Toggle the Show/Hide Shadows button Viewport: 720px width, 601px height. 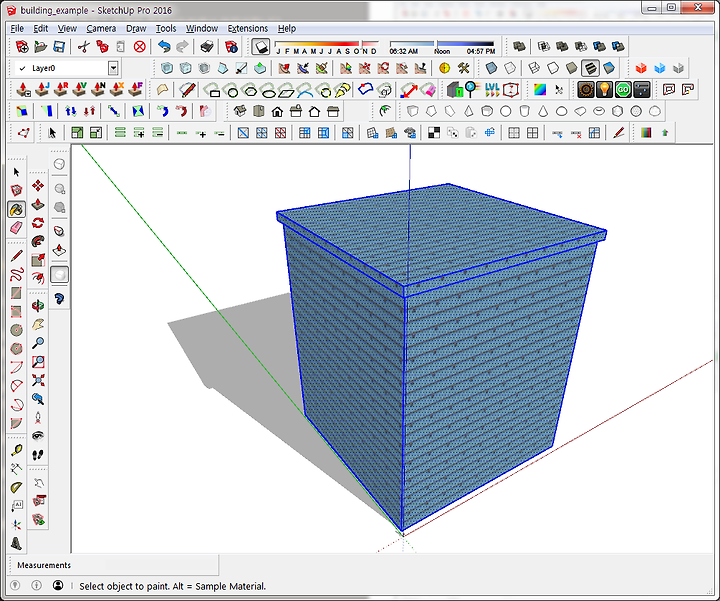pos(261,46)
